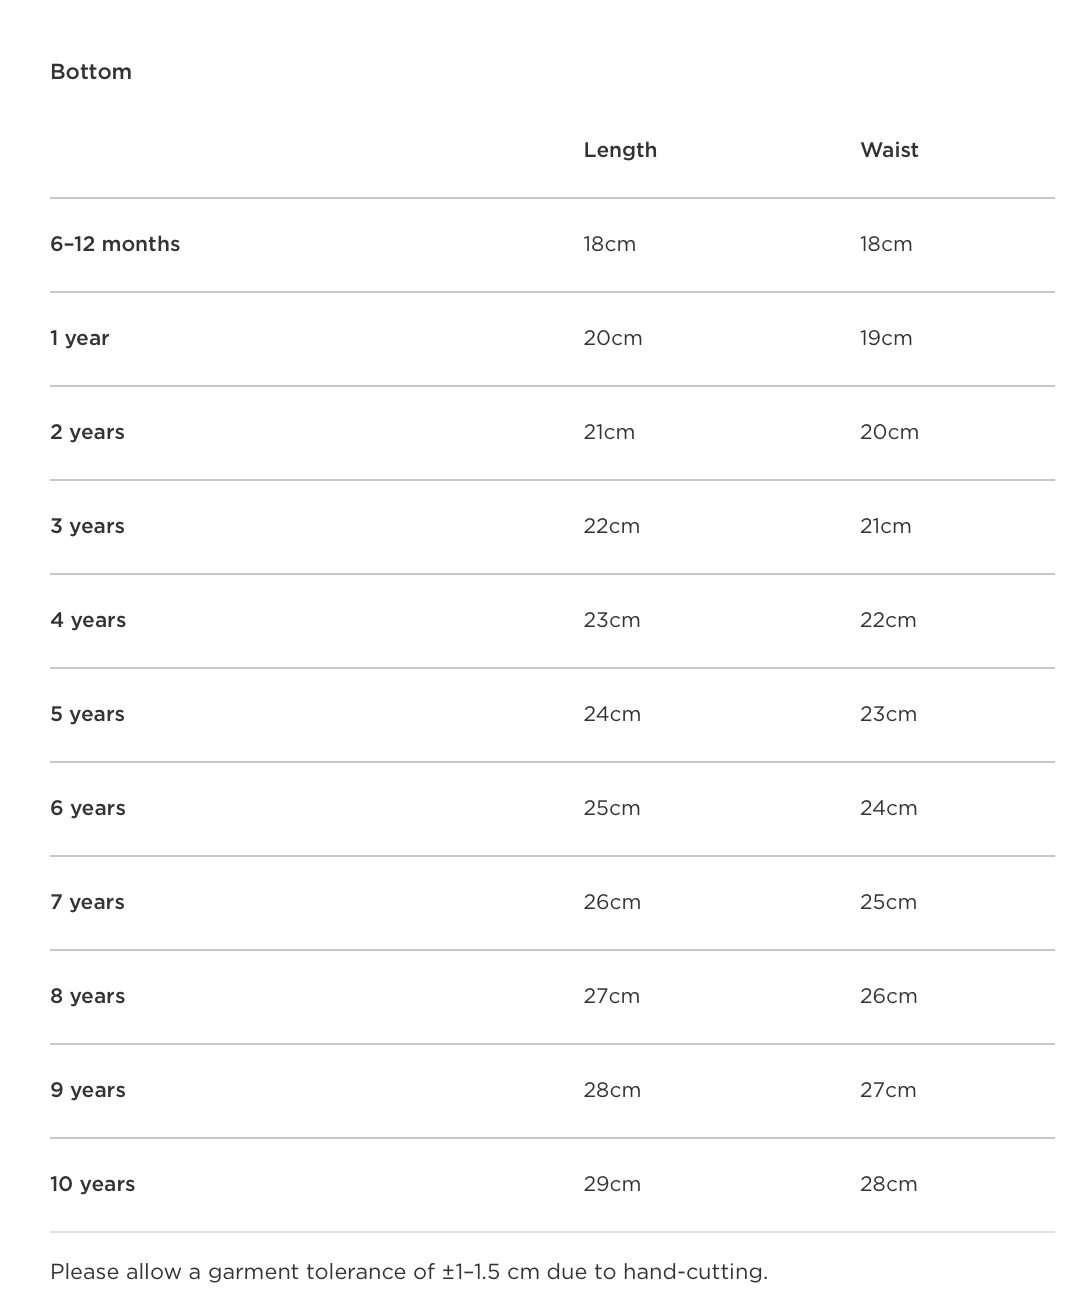1074x1302 pixels.
Task: Select the 6 years row label
Action: pyautogui.click(x=88, y=808)
